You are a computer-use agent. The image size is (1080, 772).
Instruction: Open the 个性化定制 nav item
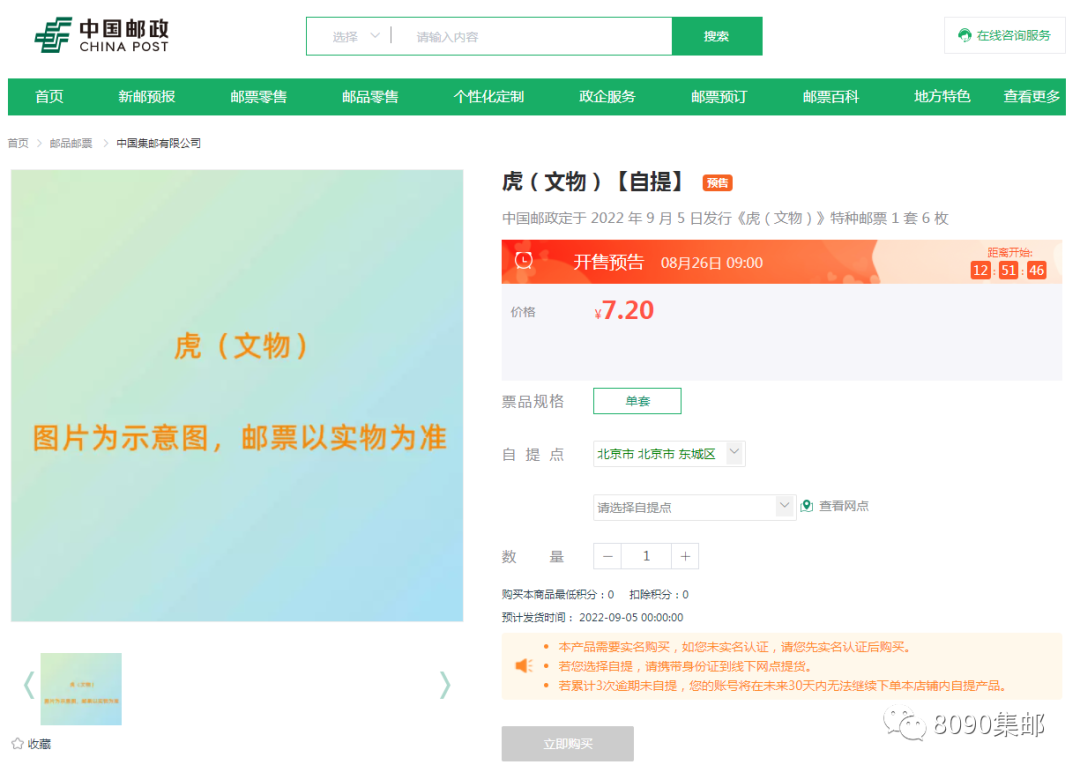[x=488, y=96]
